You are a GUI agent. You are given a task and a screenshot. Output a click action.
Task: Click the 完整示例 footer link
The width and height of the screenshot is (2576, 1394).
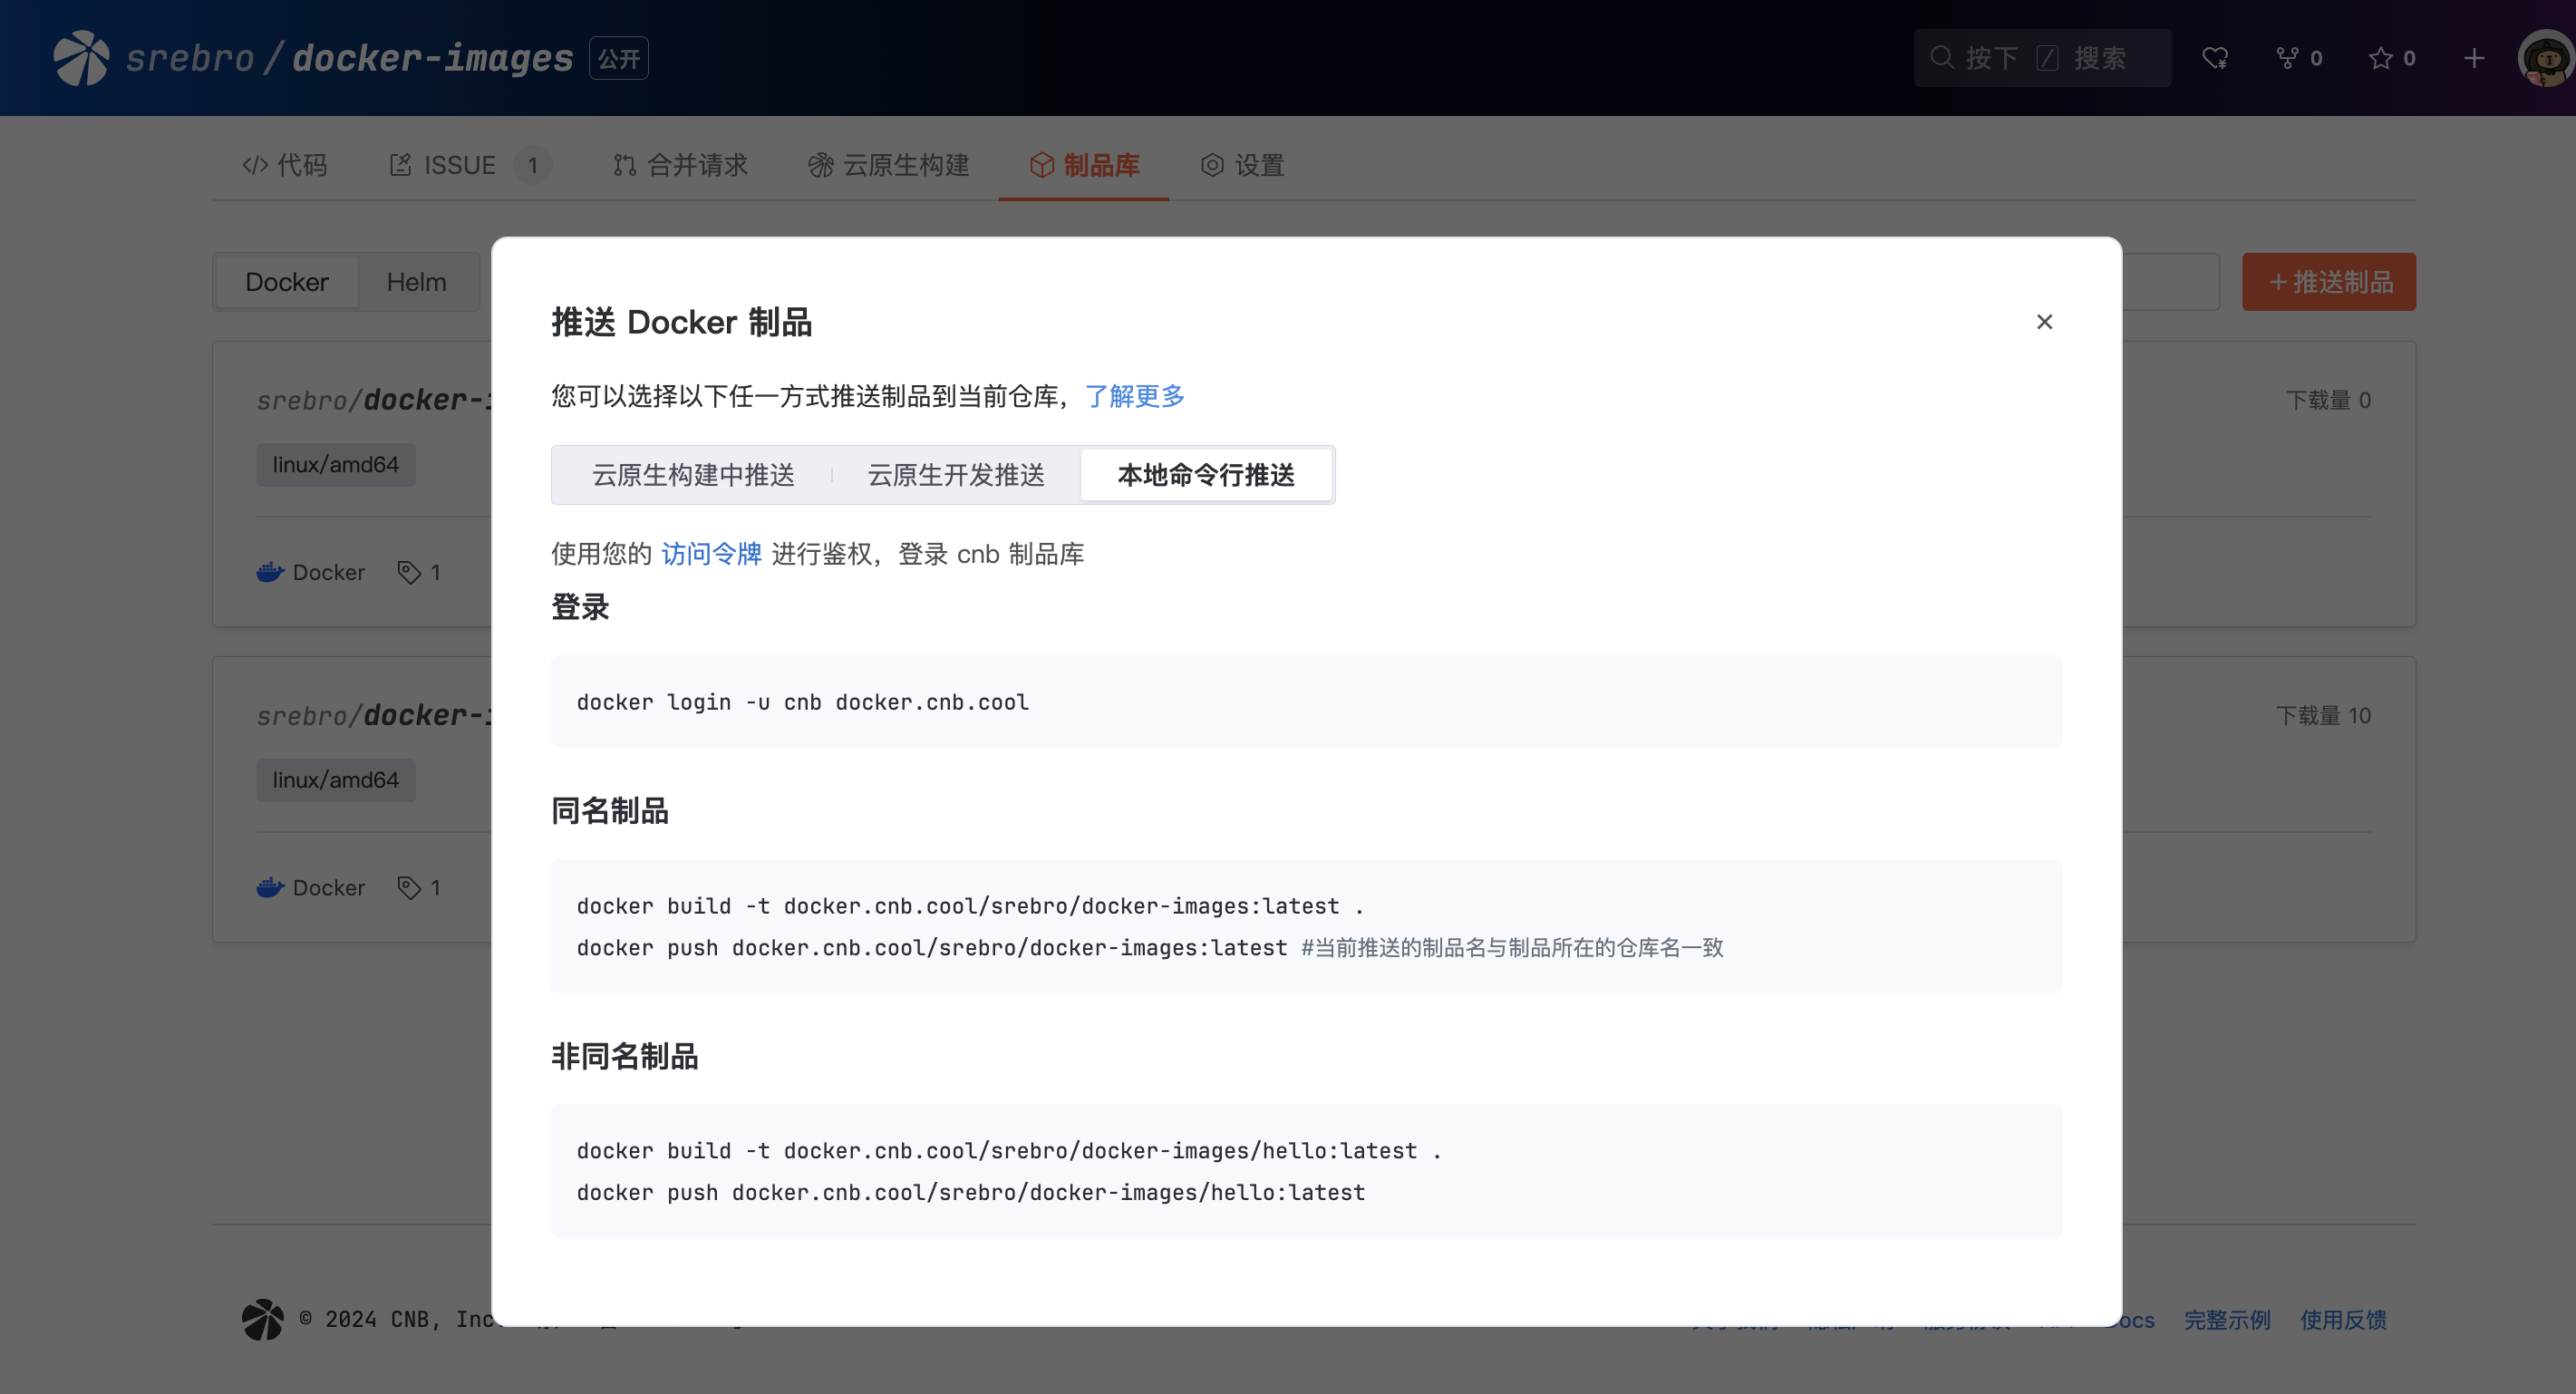[2226, 1320]
